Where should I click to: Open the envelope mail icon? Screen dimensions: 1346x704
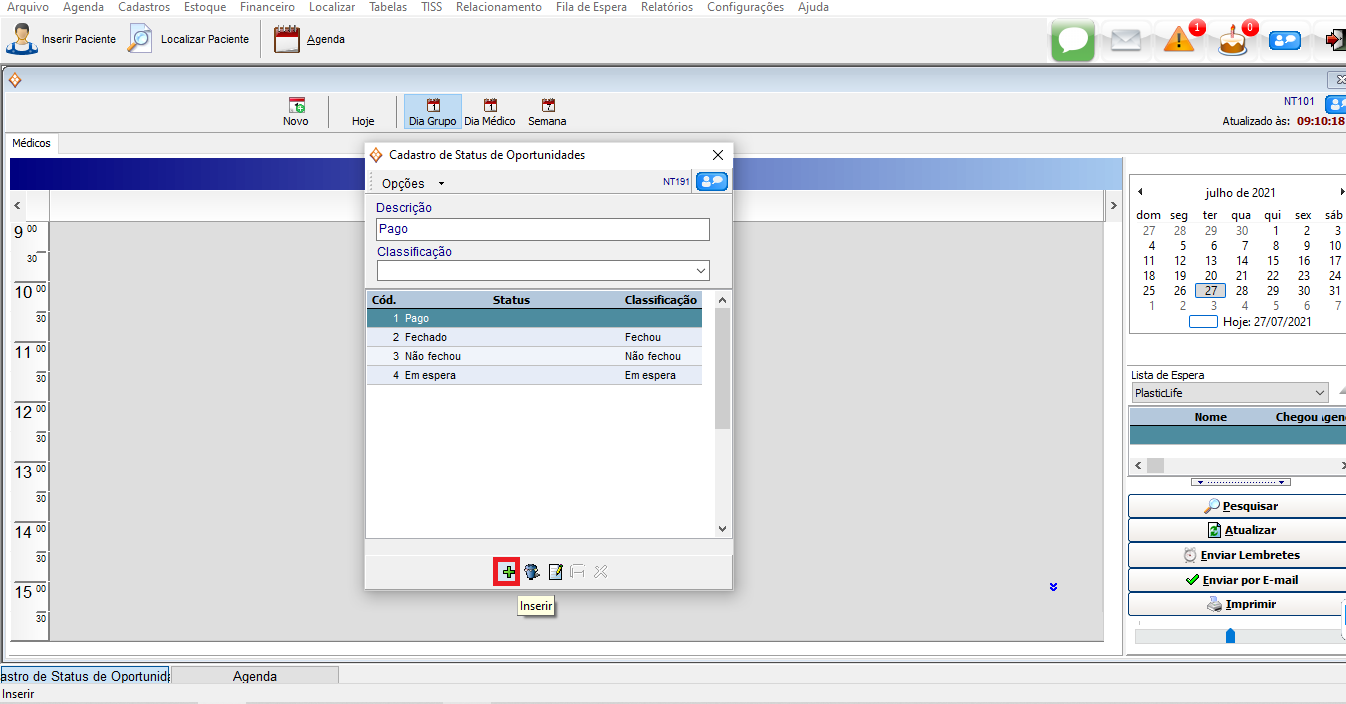1125,40
